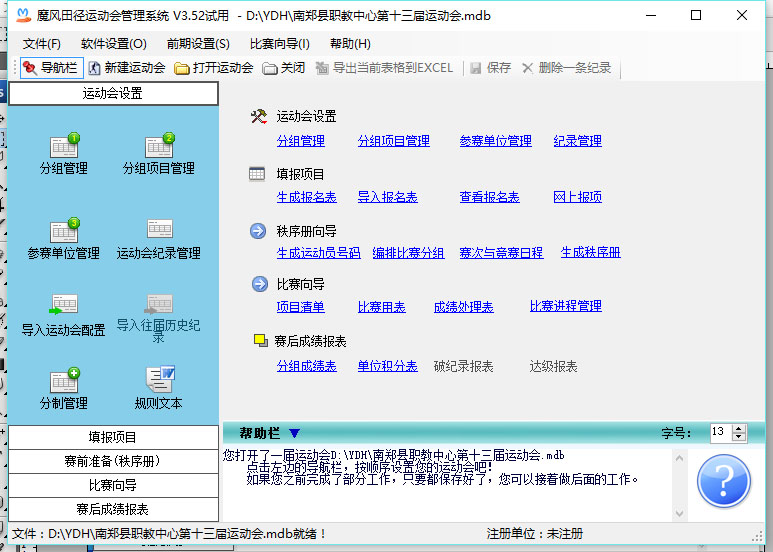Open the 文件(F) menu

(41, 44)
